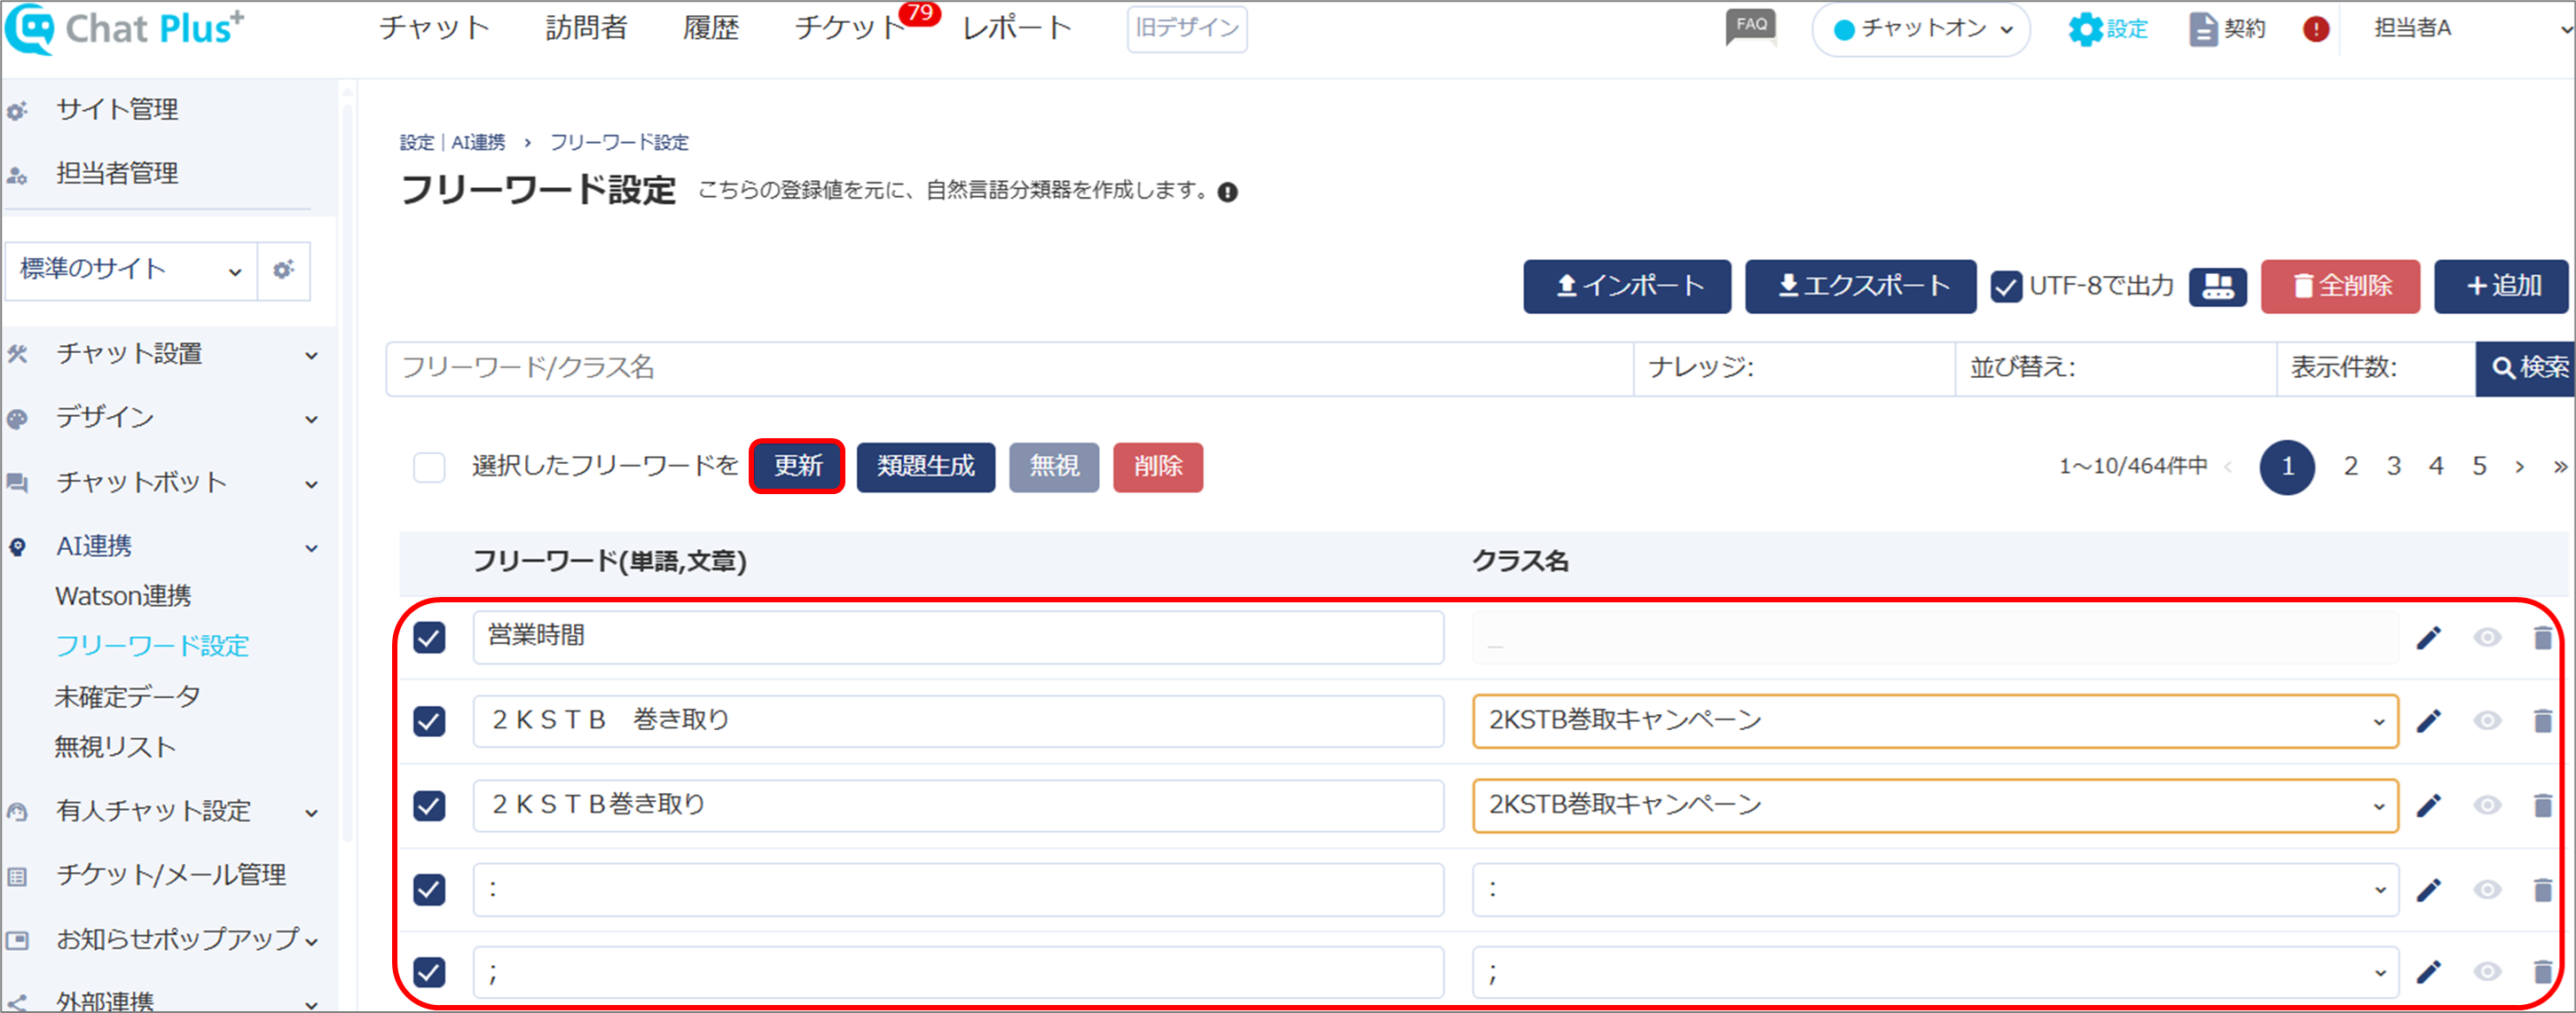Jump to last page with double arrow

tap(2559, 467)
